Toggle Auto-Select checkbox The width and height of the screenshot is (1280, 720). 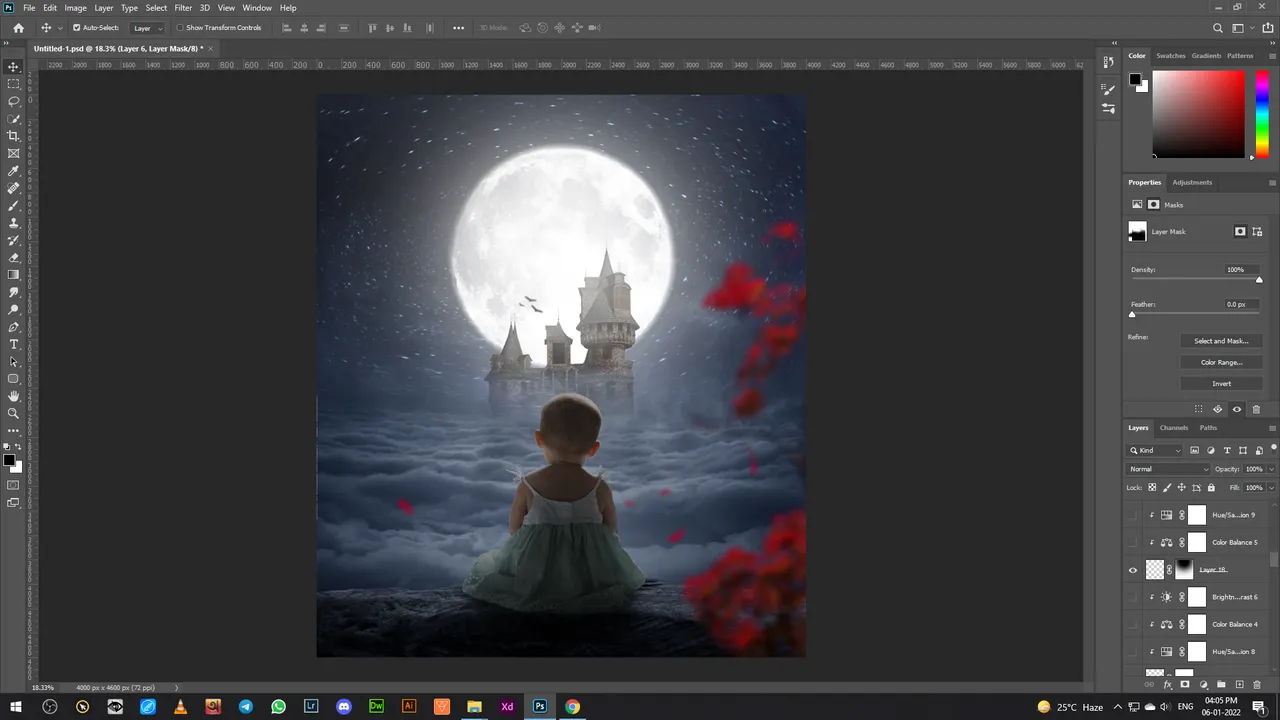tap(76, 28)
